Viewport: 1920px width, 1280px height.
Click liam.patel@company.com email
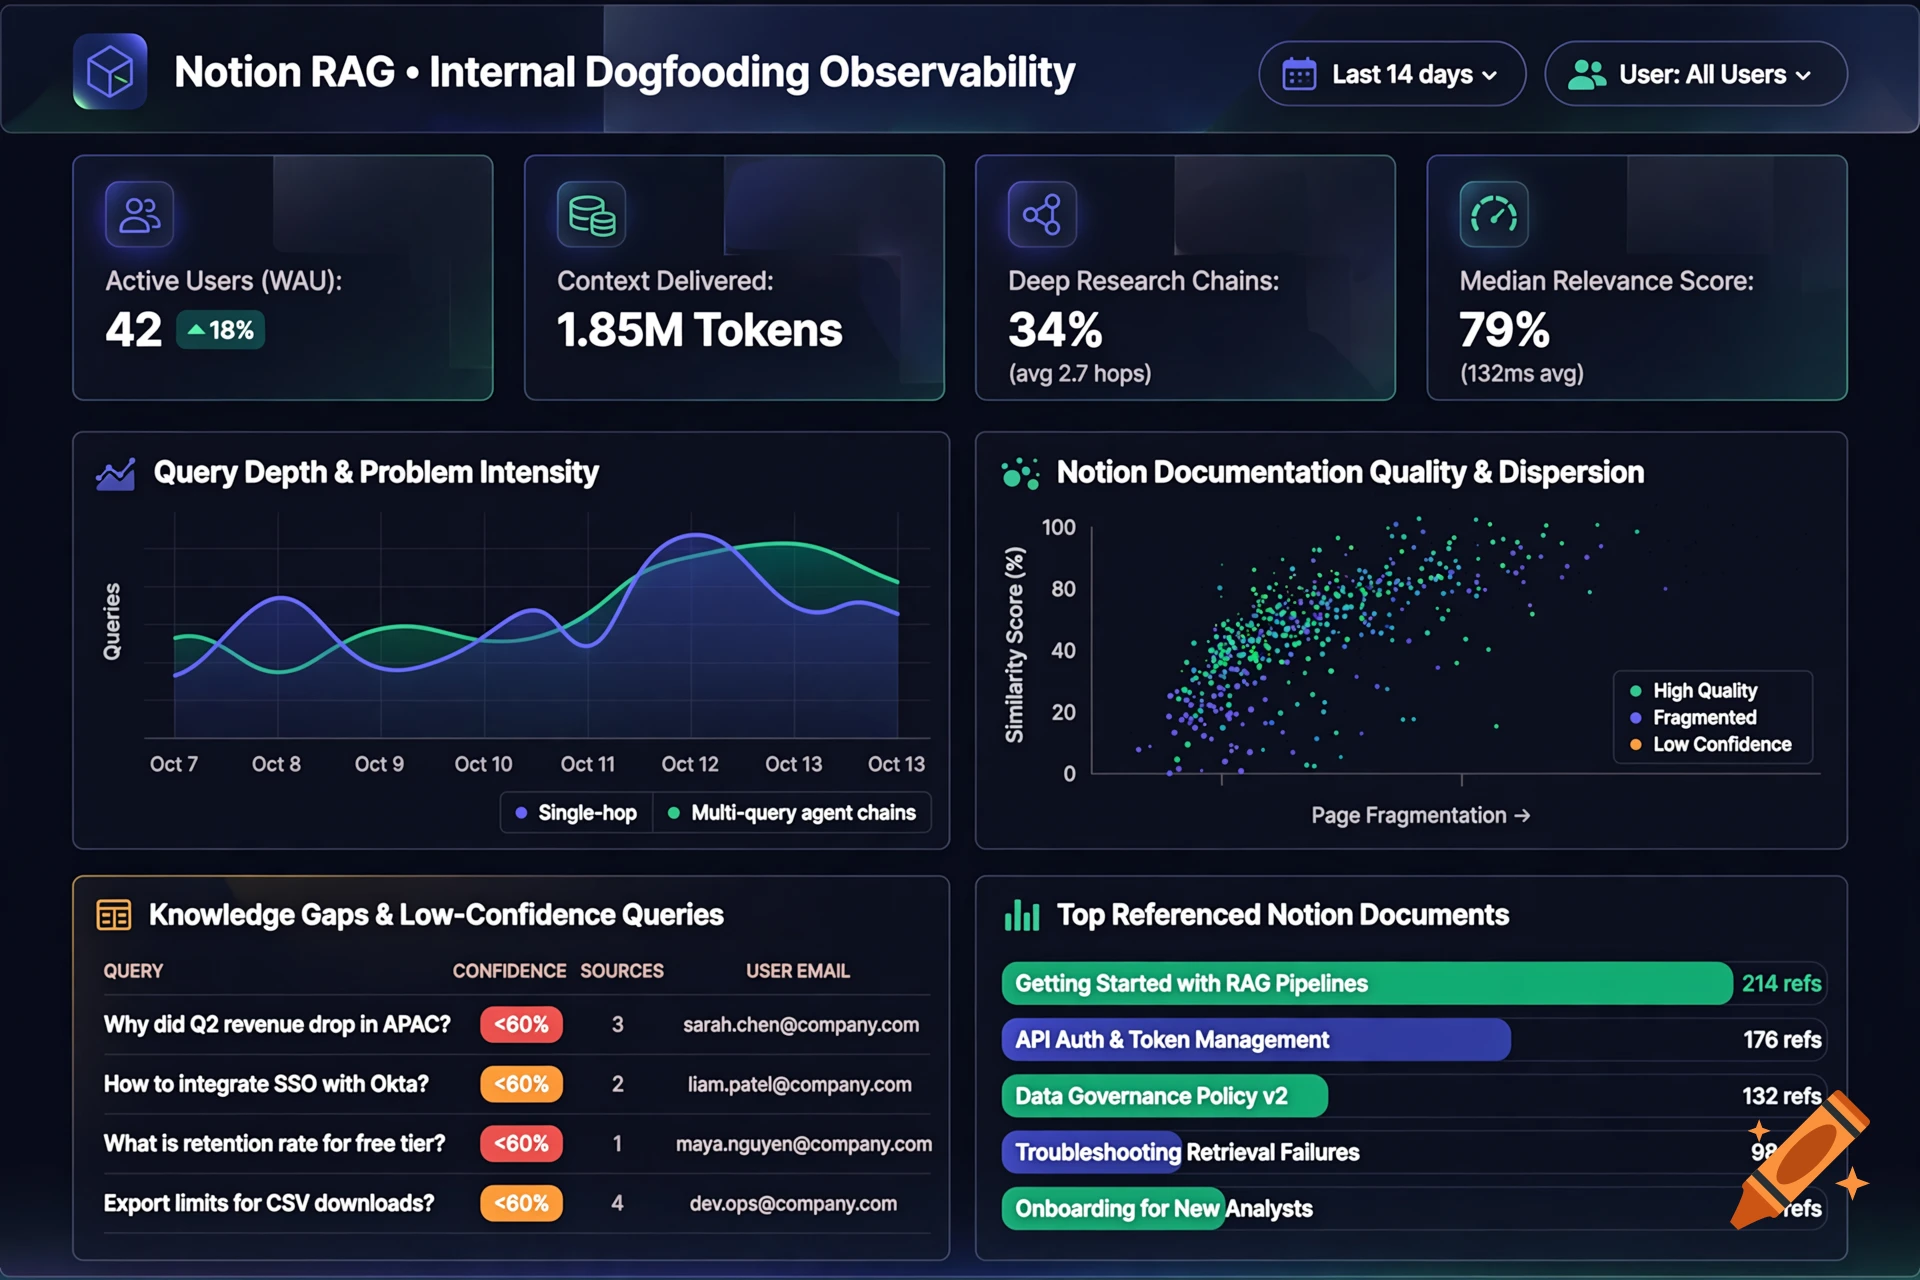(799, 1084)
